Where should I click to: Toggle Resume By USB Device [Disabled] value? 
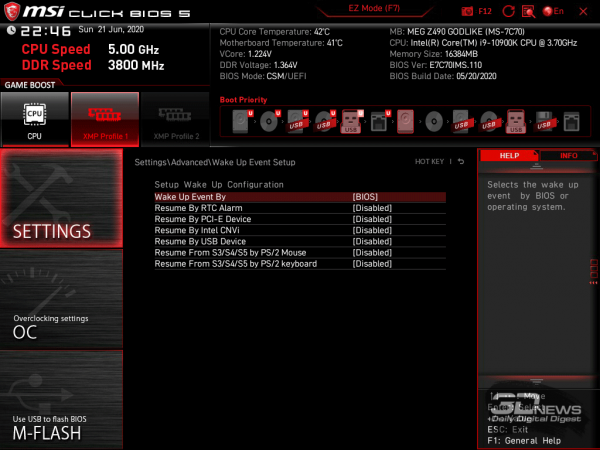[372, 241]
